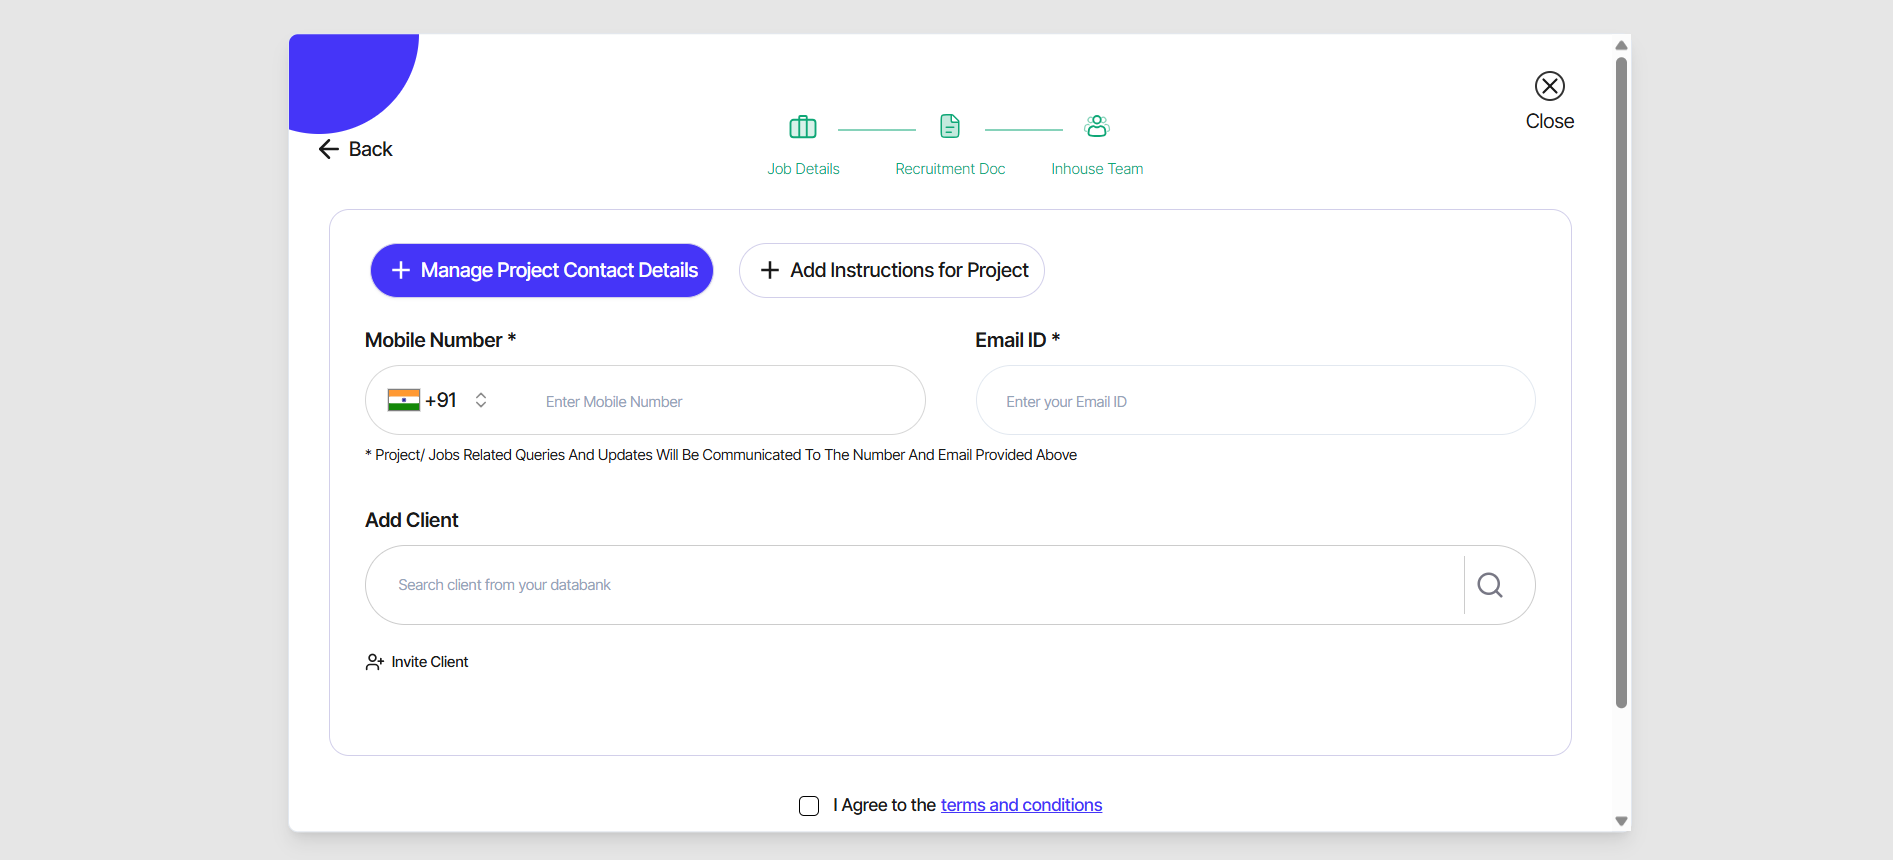
Task: Switch to the Inhouse Team step label
Action: [x=1097, y=169]
